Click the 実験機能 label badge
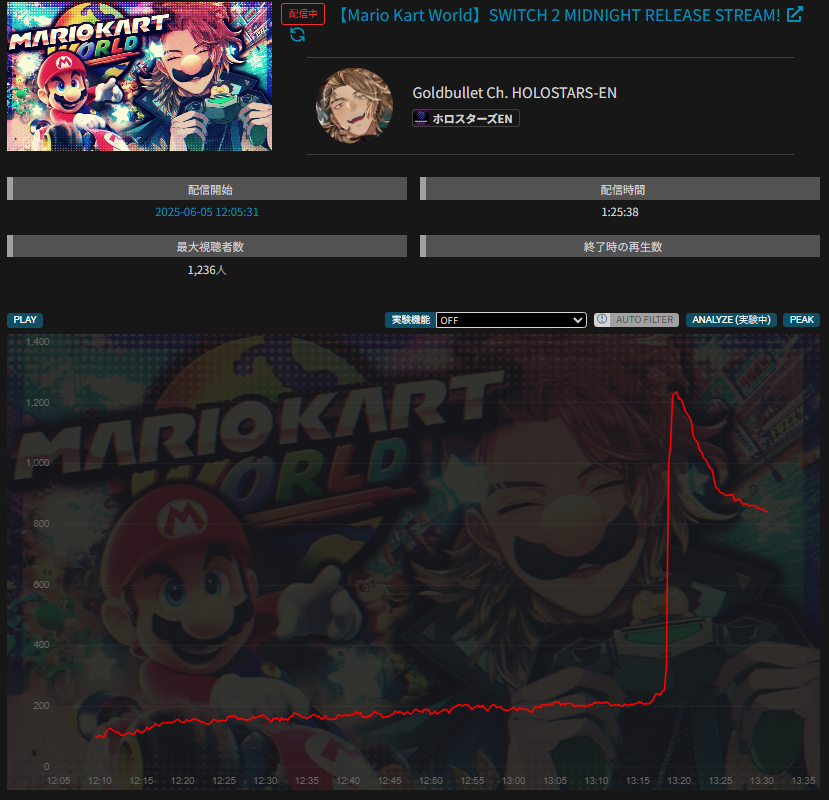Viewport: 829px width, 800px height. 410,320
